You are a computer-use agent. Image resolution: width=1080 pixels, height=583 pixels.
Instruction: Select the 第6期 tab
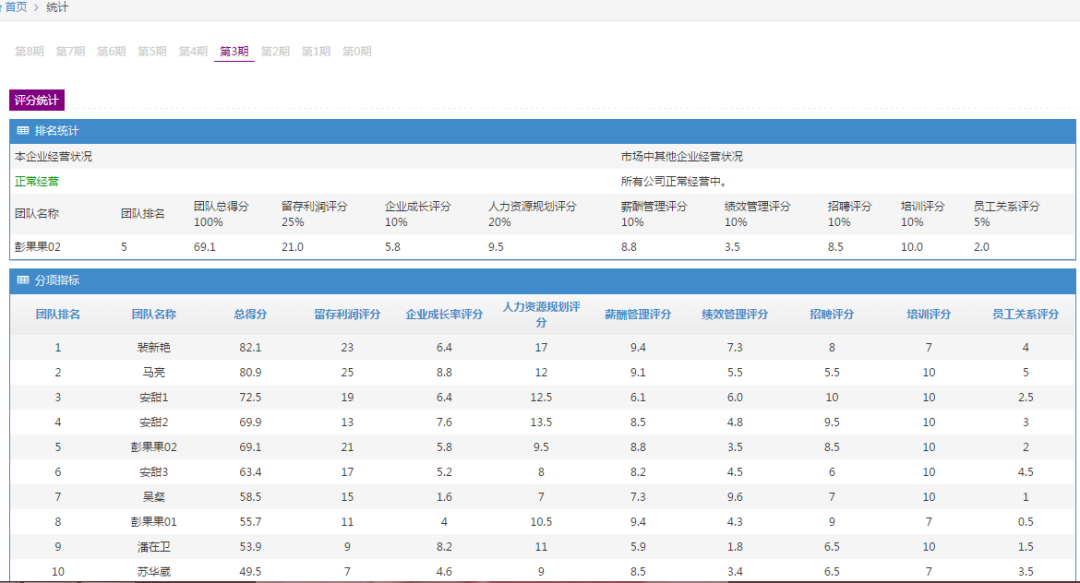tap(111, 51)
